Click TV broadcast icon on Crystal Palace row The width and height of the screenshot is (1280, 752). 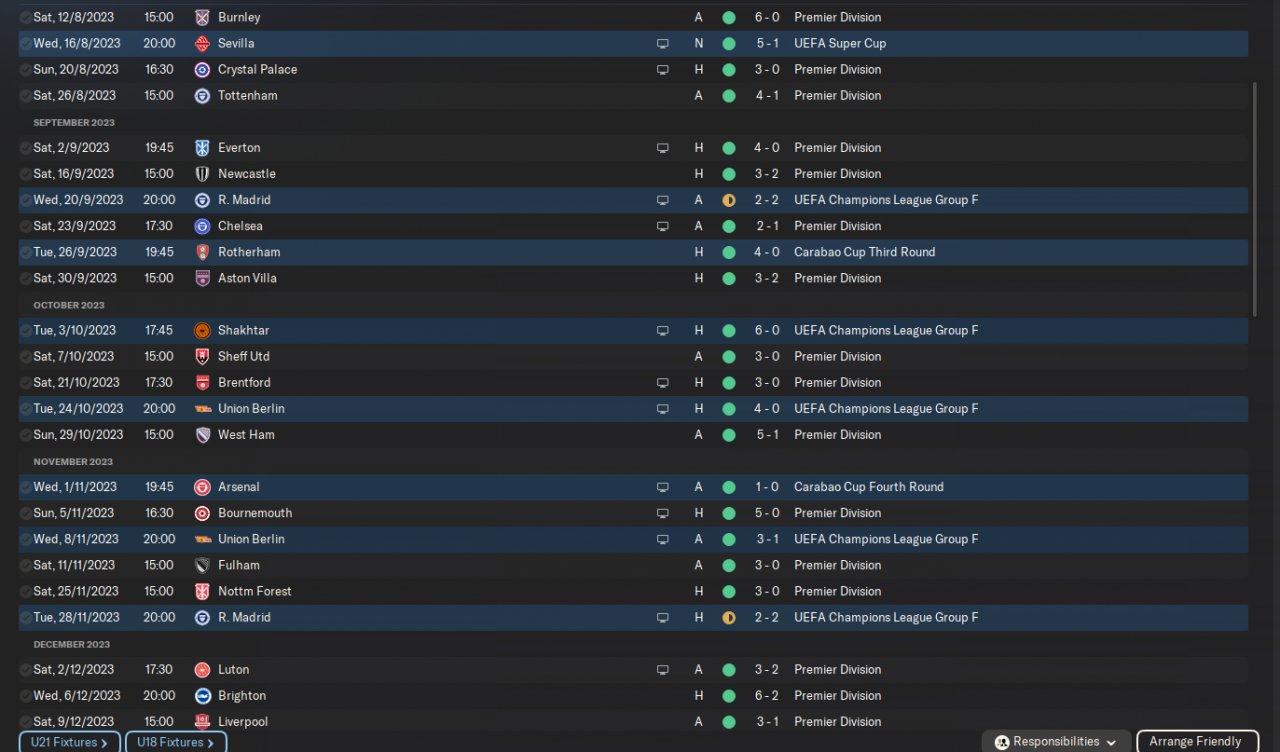(x=662, y=70)
